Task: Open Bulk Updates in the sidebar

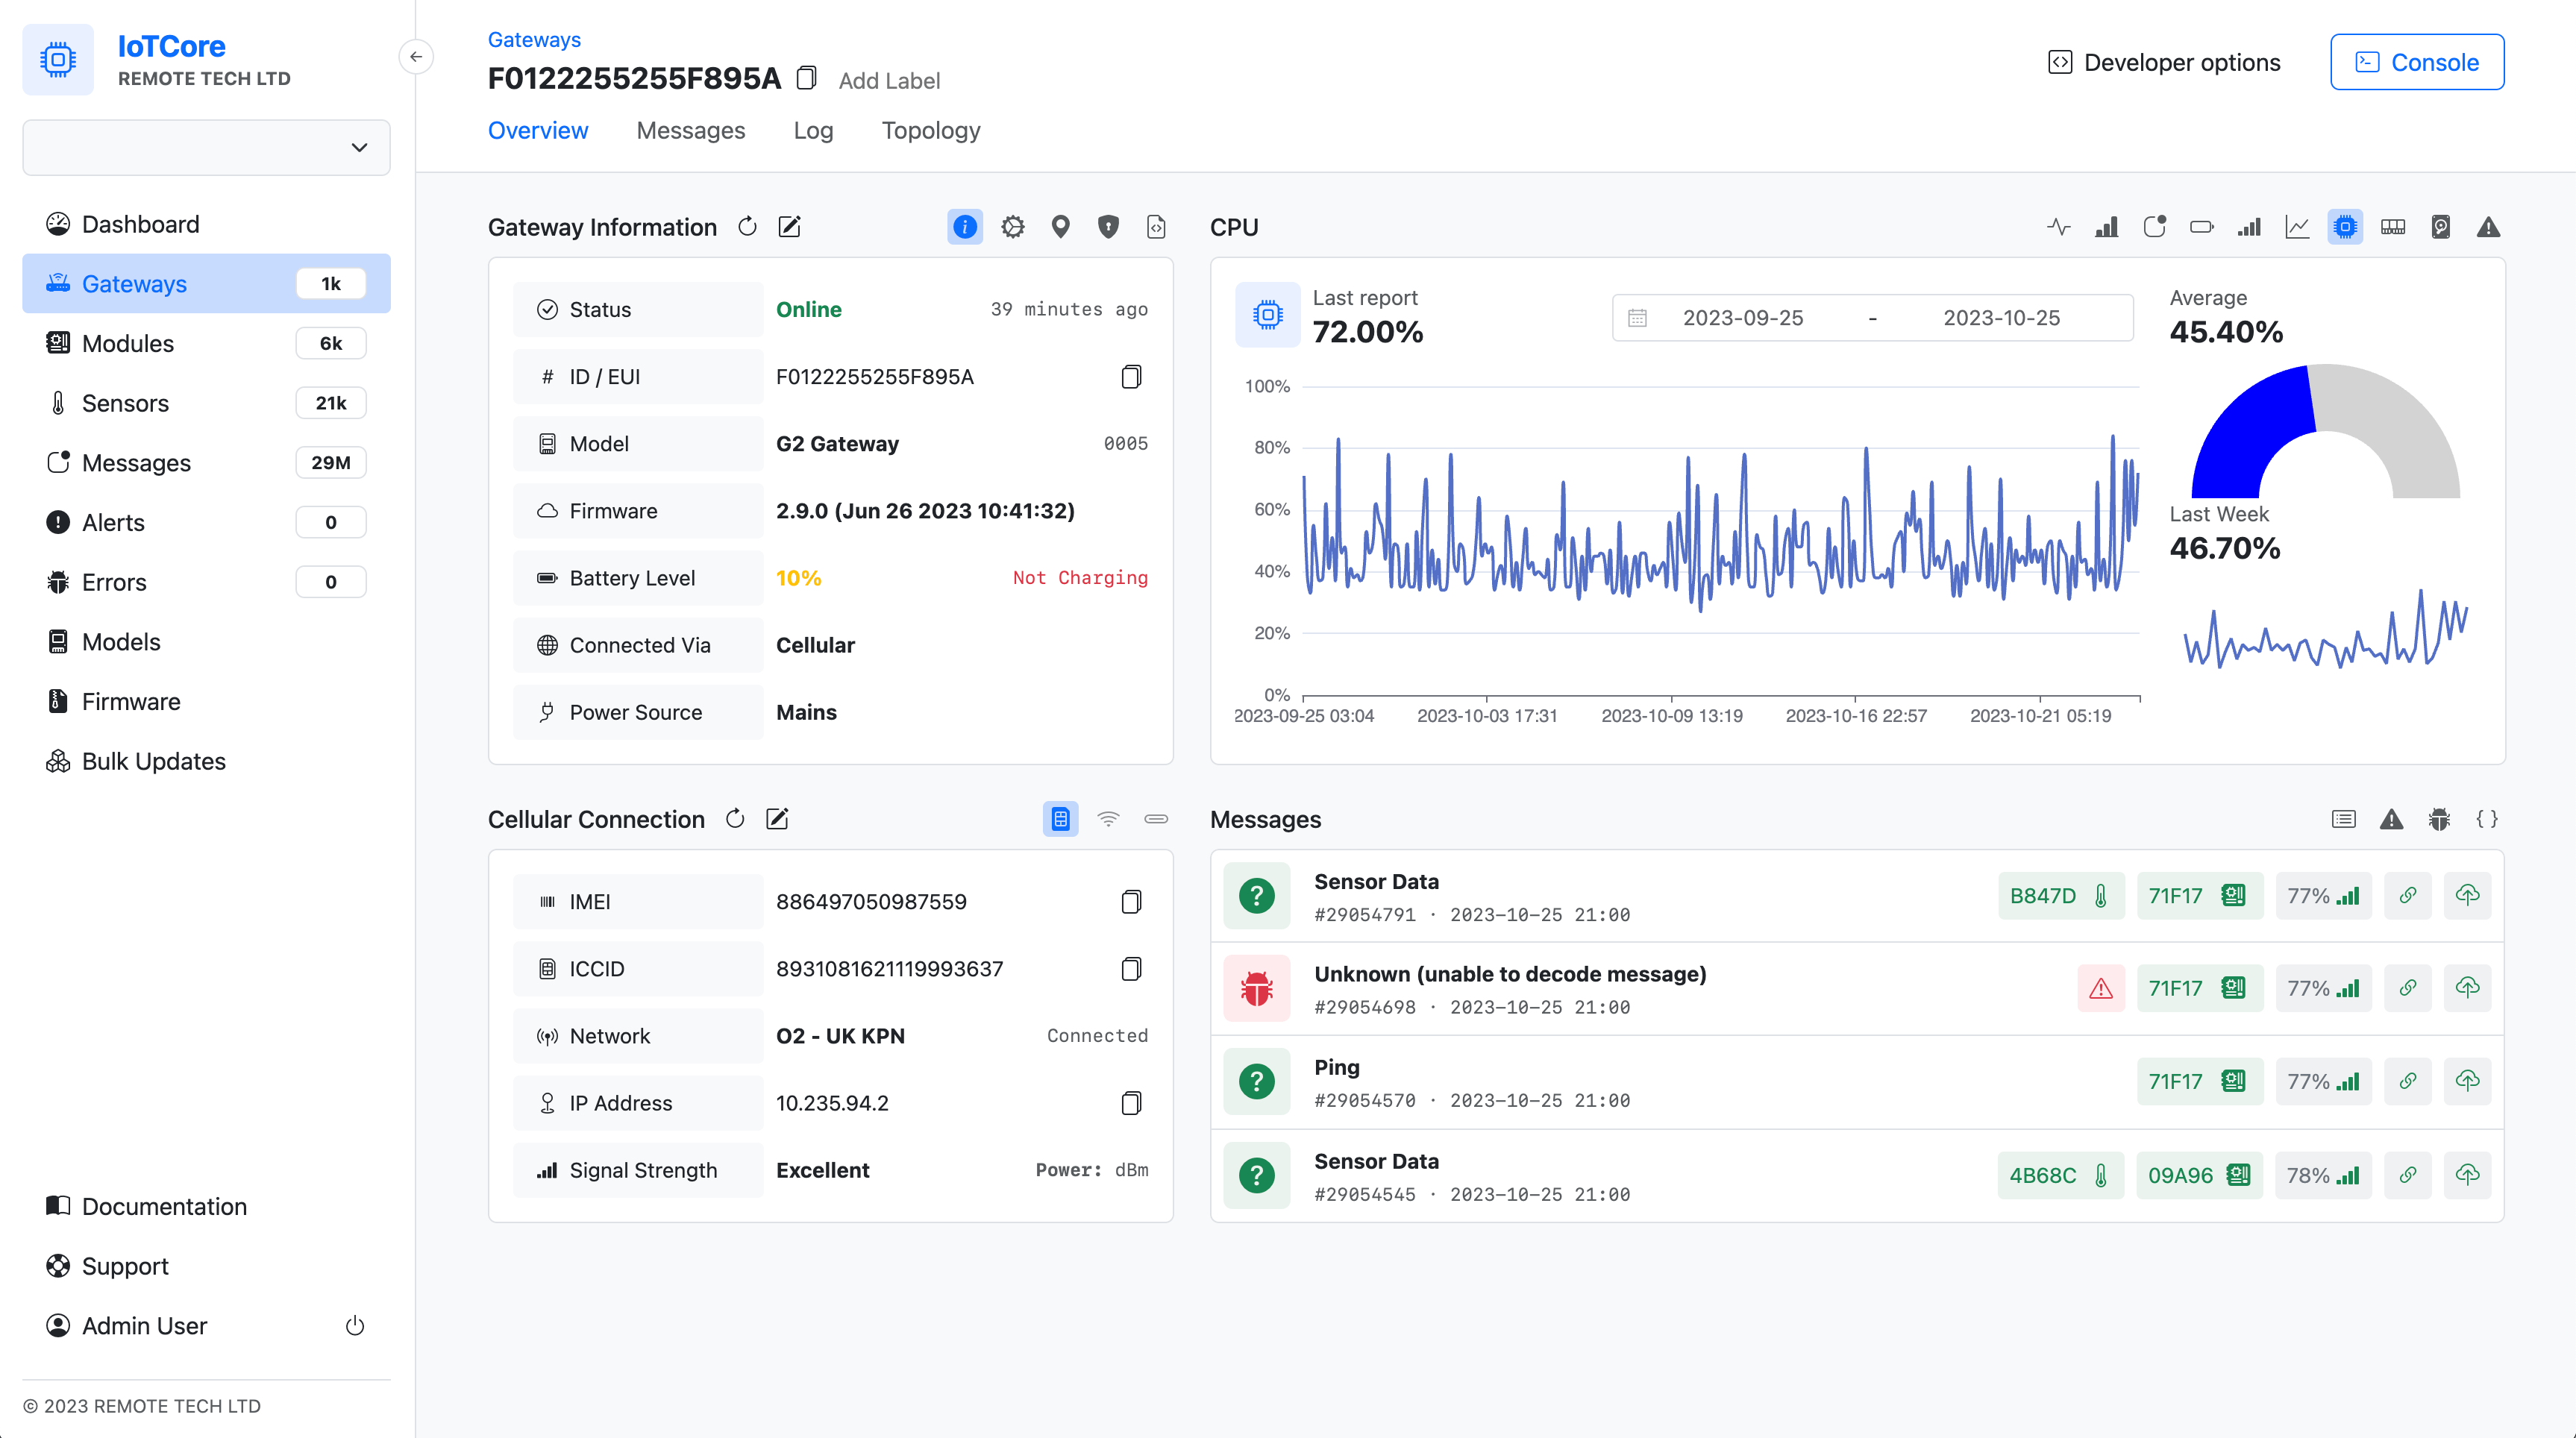Action: pyautogui.click(x=207, y=761)
